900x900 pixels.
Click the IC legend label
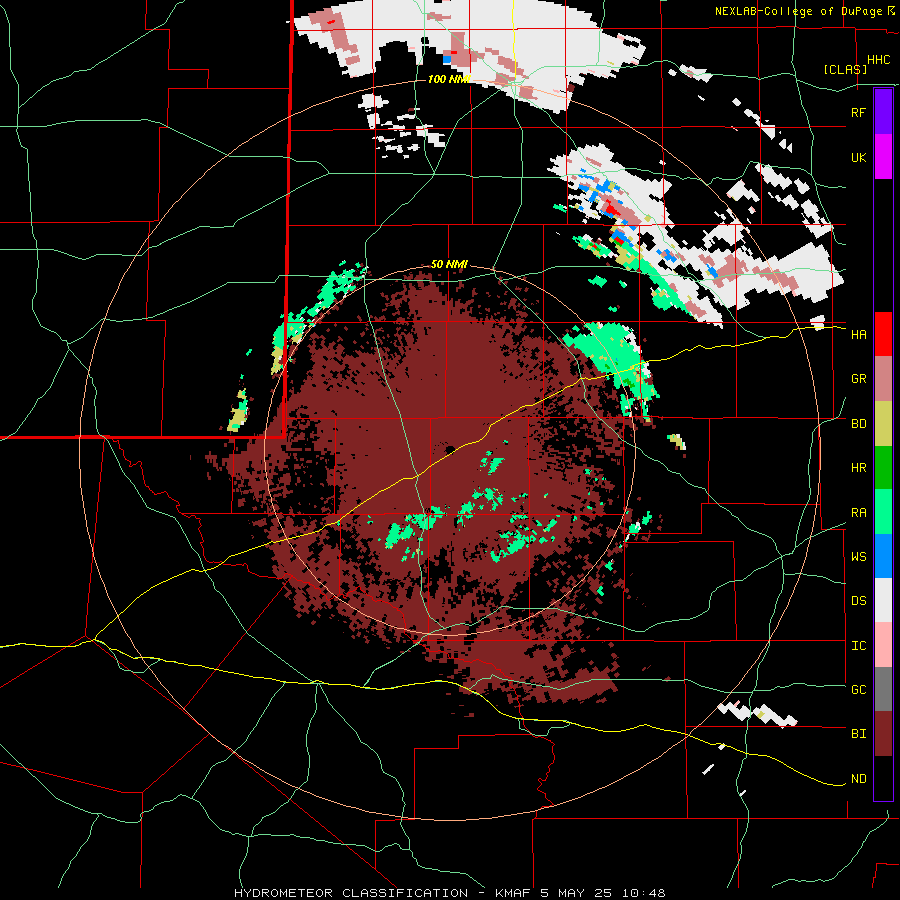(x=858, y=646)
